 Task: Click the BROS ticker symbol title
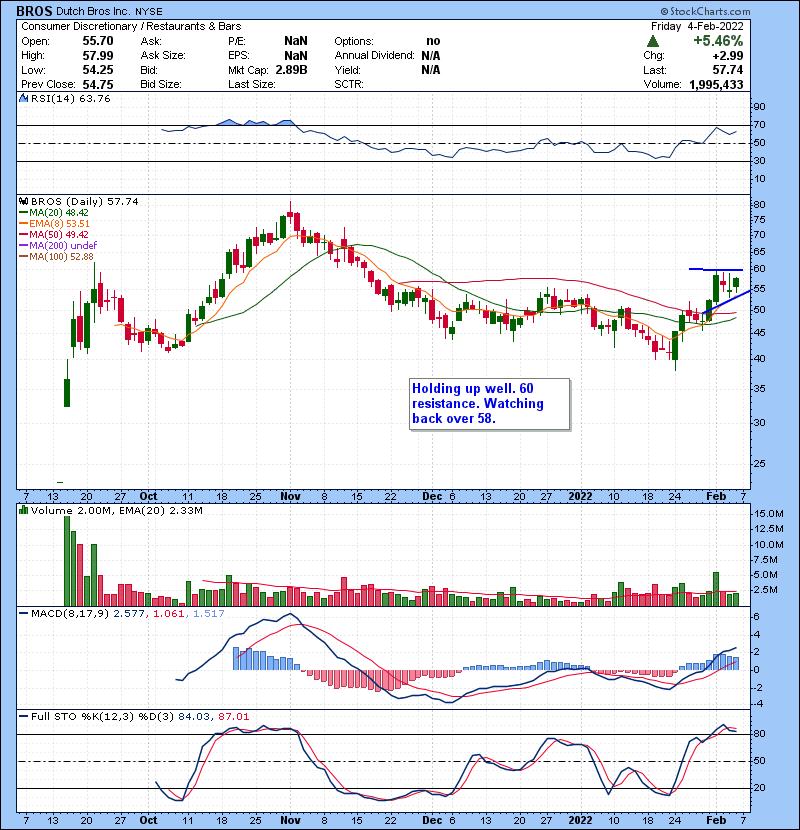click(x=34, y=11)
